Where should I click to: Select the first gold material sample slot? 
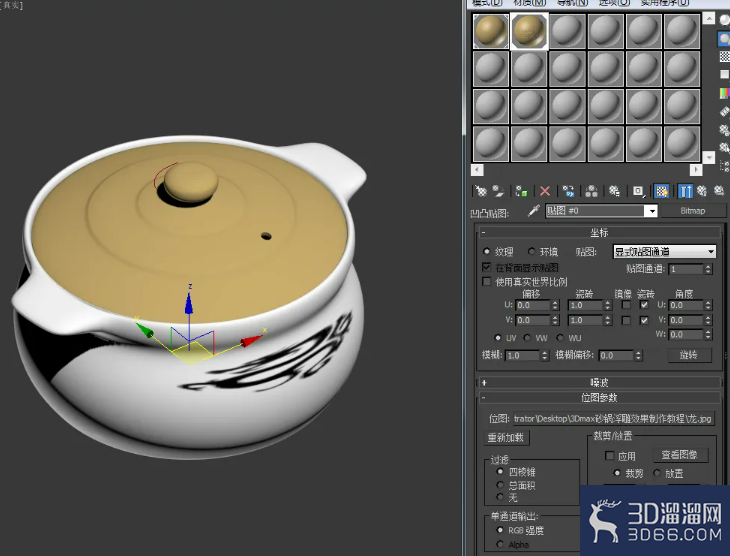[491, 31]
